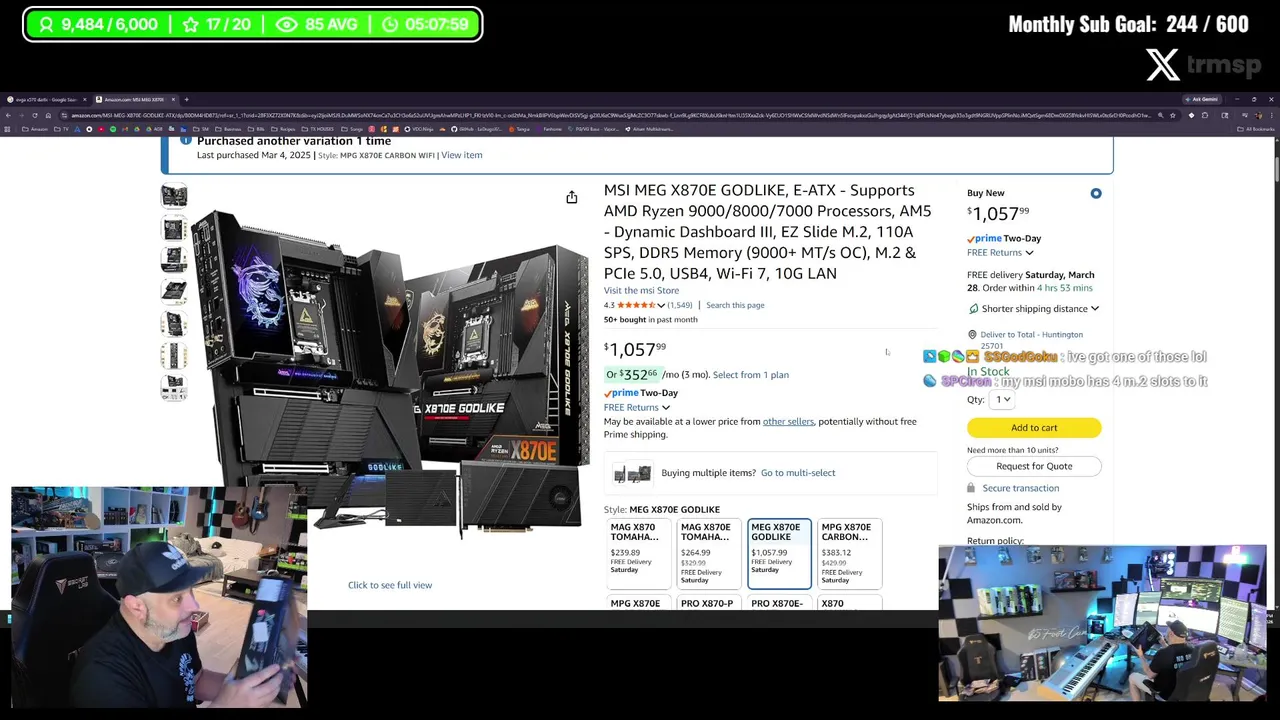Open the Select from 1 plan link
Image resolution: width=1280 pixels, height=720 pixels.
pyautogui.click(x=751, y=375)
